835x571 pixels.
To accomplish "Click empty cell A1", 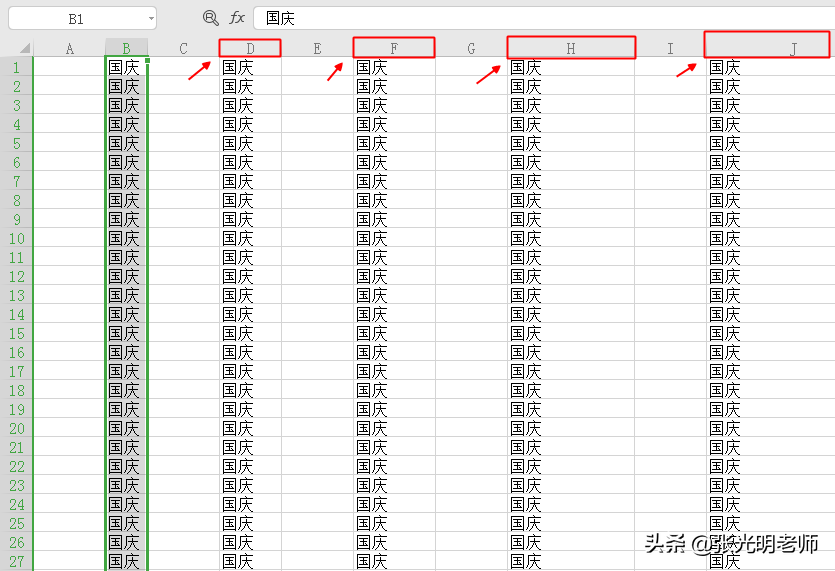I will [69, 67].
